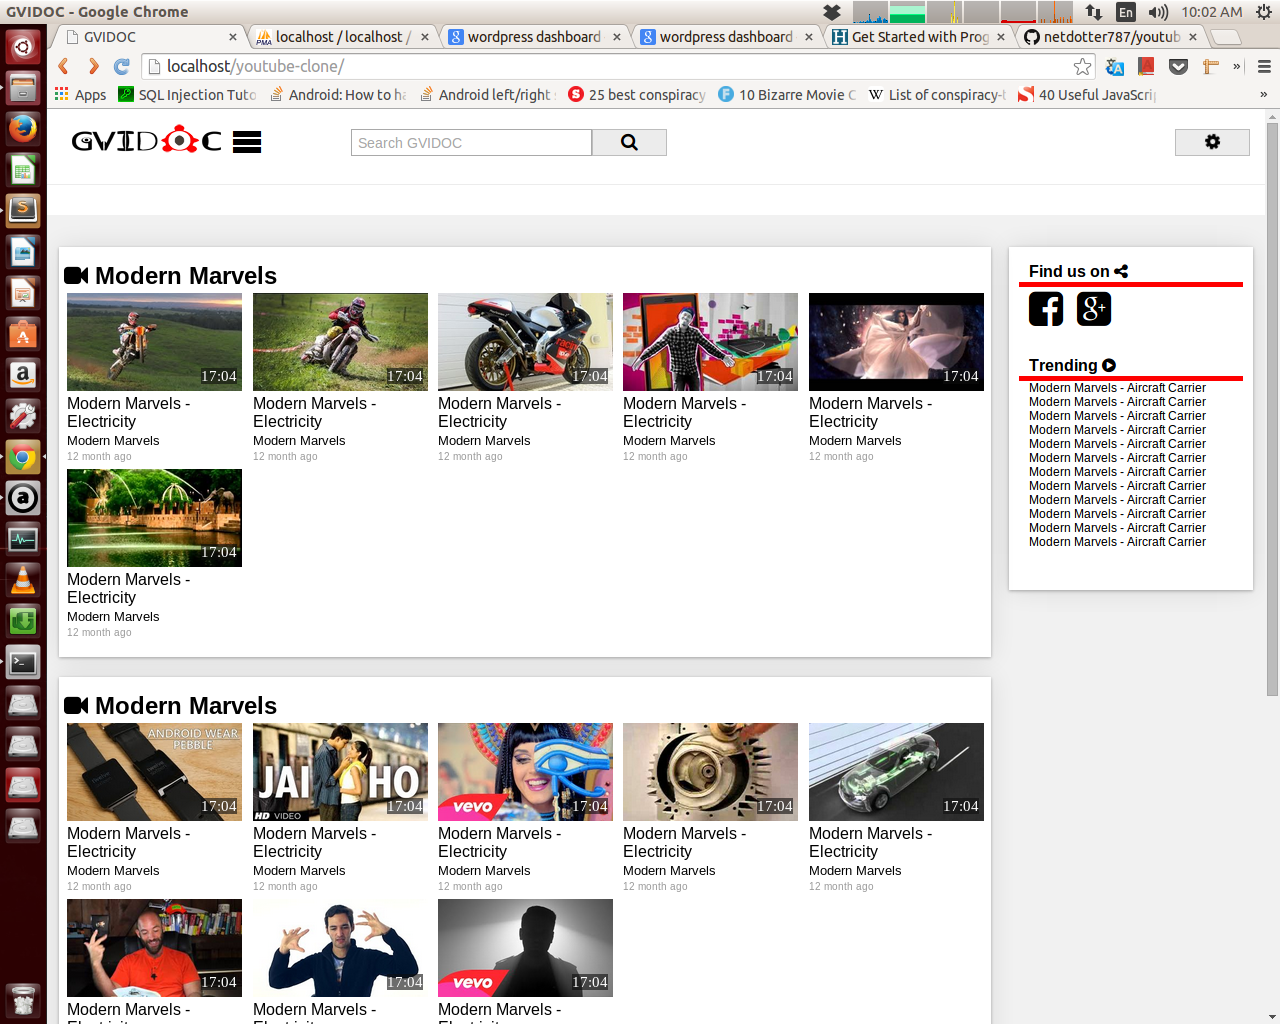Open the fountain garden video thumbnail
The width and height of the screenshot is (1280, 1024).
click(x=154, y=517)
